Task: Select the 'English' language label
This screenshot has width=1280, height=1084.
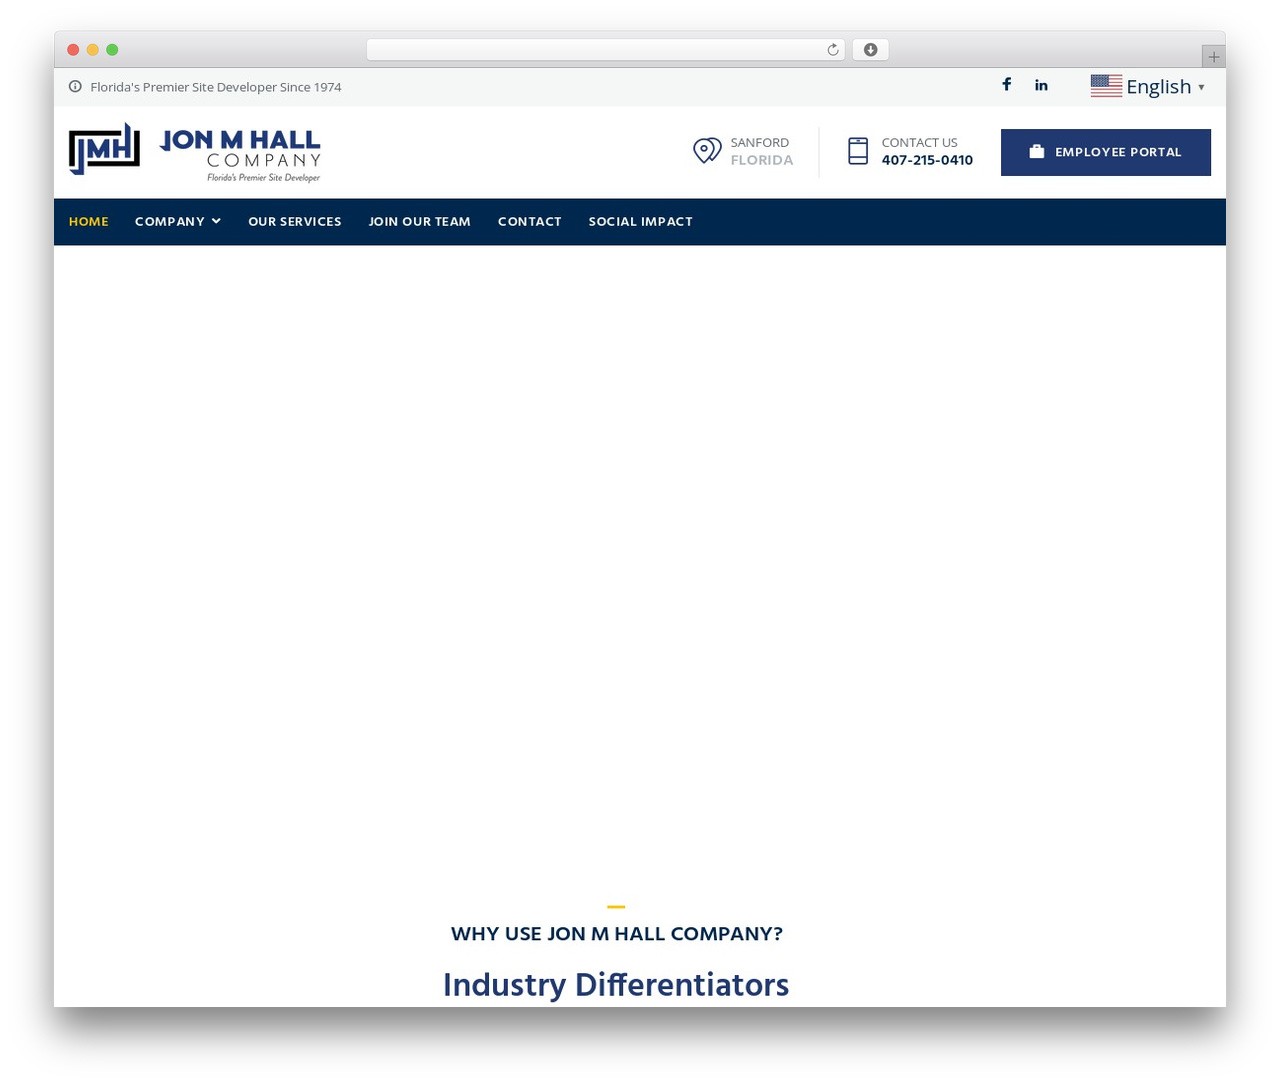Action: [1158, 87]
